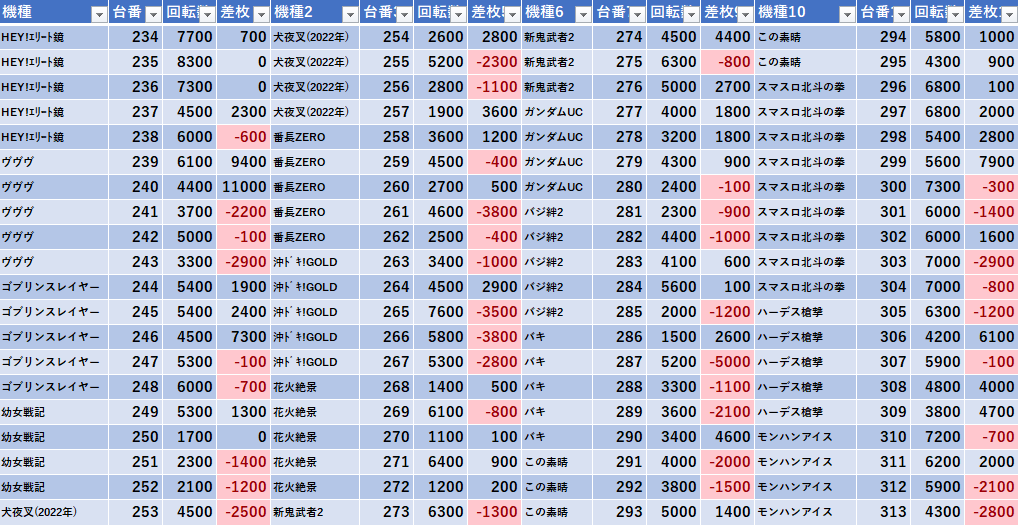Open the 機種 column filter dropdown
The height and width of the screenshot is (525, 1018).
(99, 14)
